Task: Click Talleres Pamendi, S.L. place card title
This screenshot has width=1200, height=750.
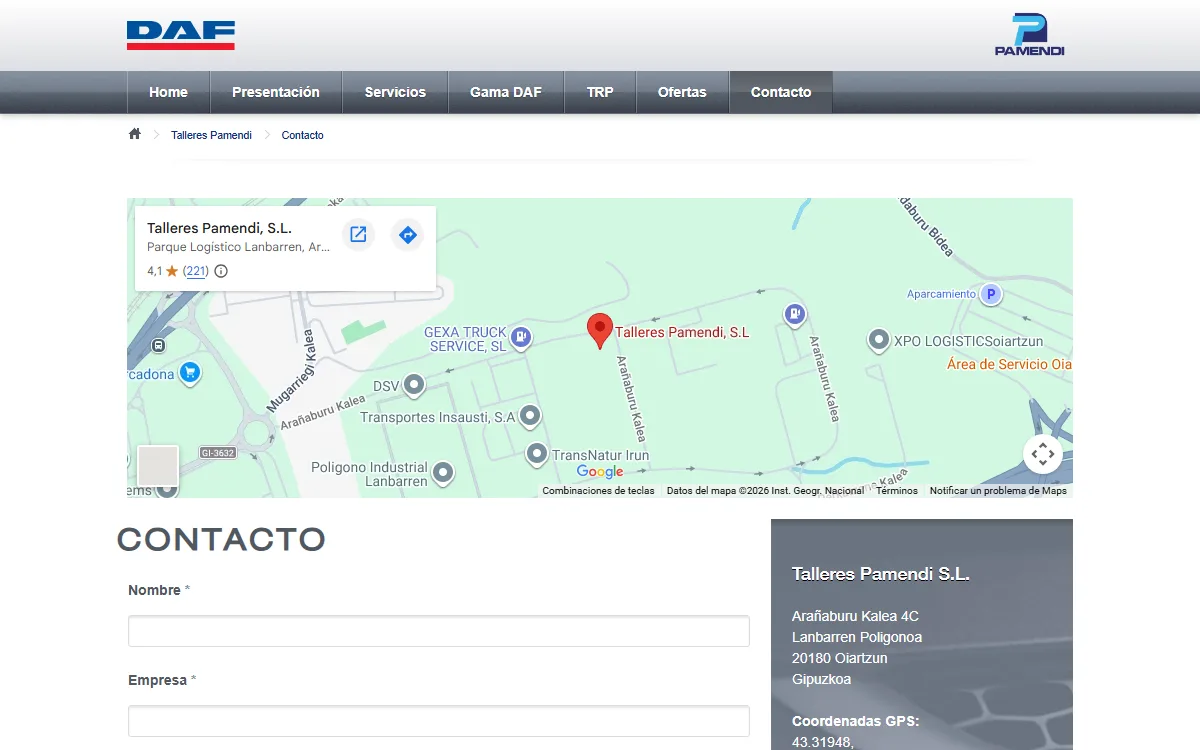Action: tap(219, 229)
